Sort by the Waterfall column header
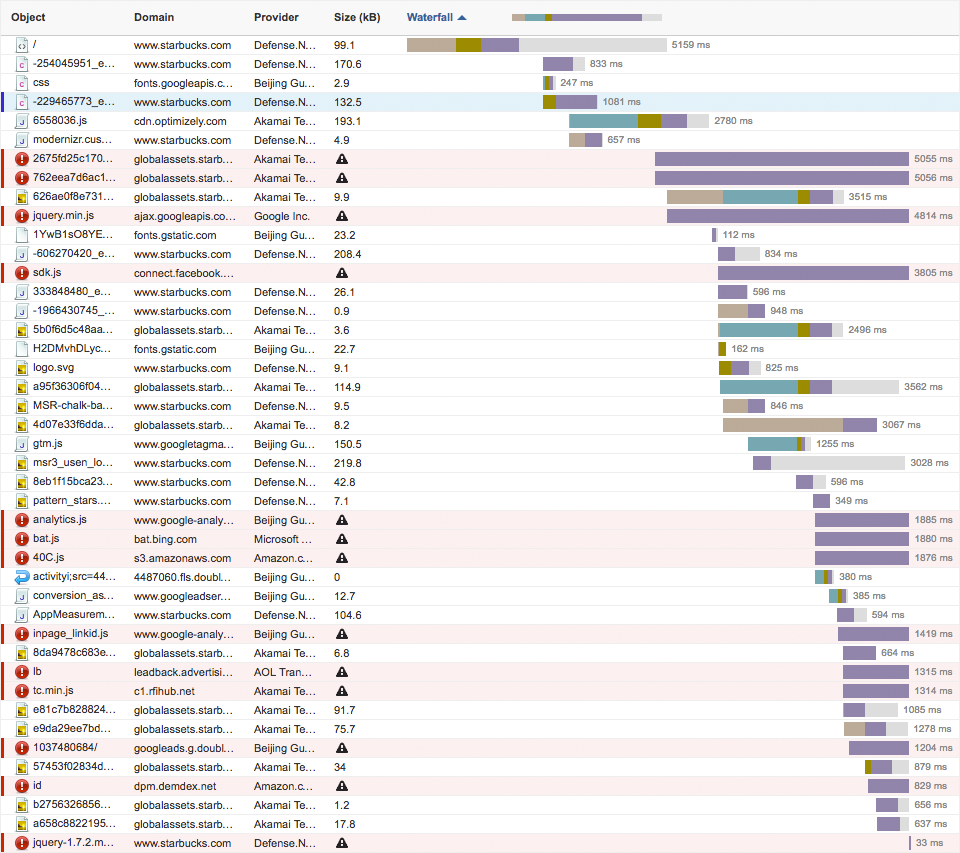 click(x=429, y=17)
